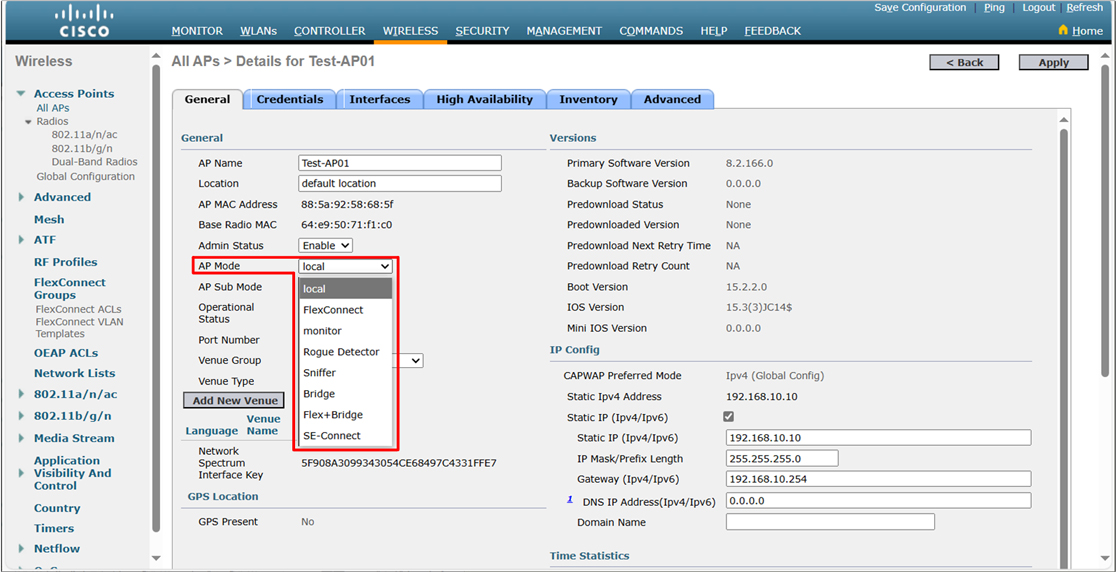
Task: Open Mesh in sidebar
Action: [49, 219]
